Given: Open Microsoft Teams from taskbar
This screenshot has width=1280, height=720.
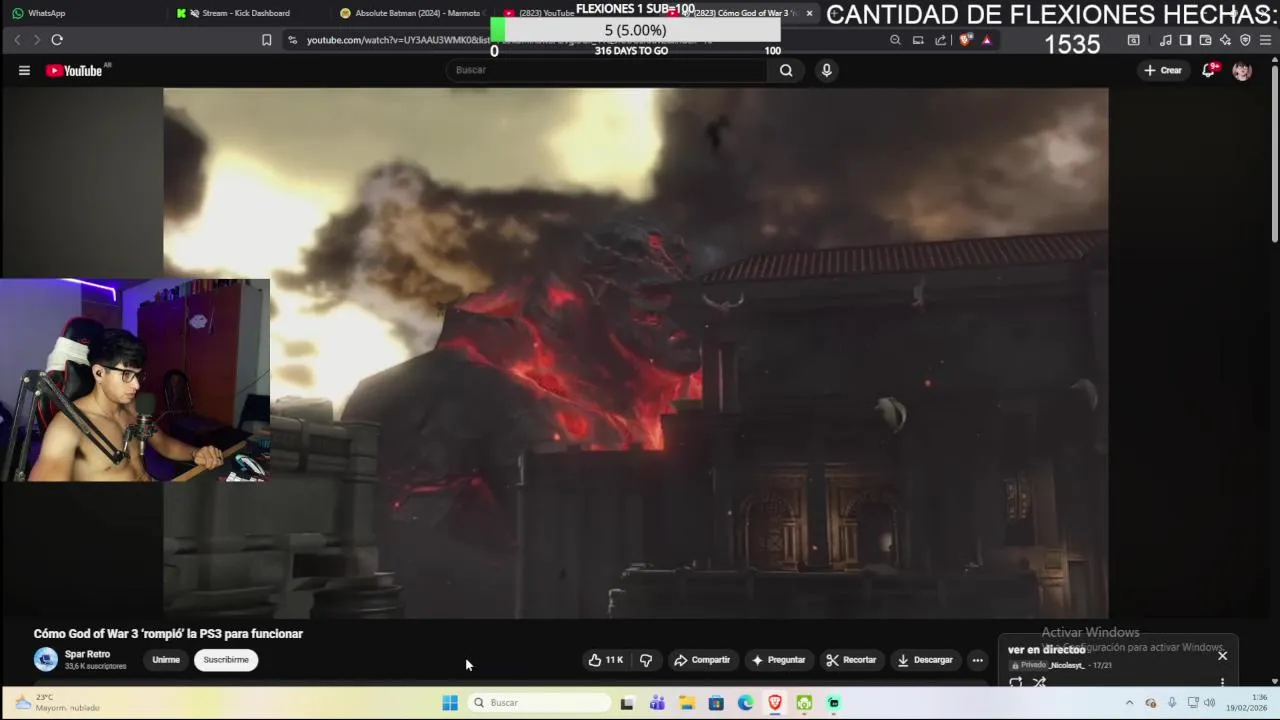Looking at the screenshot, I should 657,703.
